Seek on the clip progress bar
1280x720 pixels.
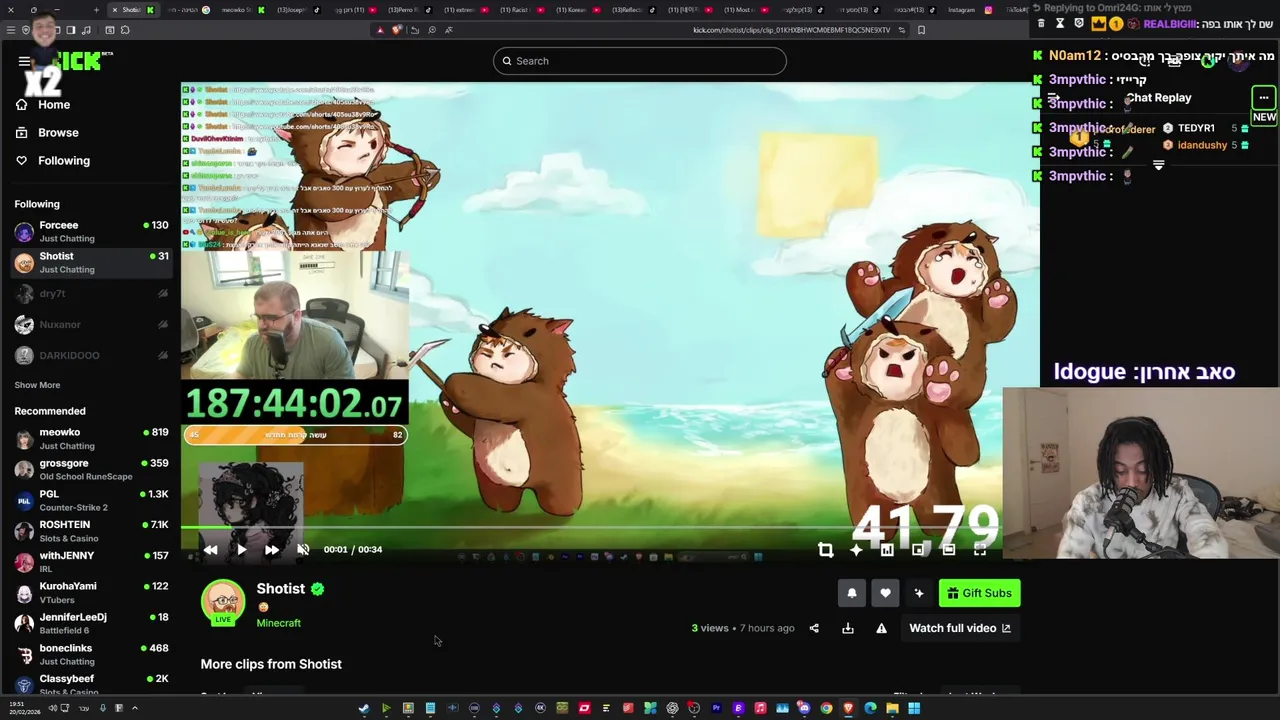(x=590, y=527)
